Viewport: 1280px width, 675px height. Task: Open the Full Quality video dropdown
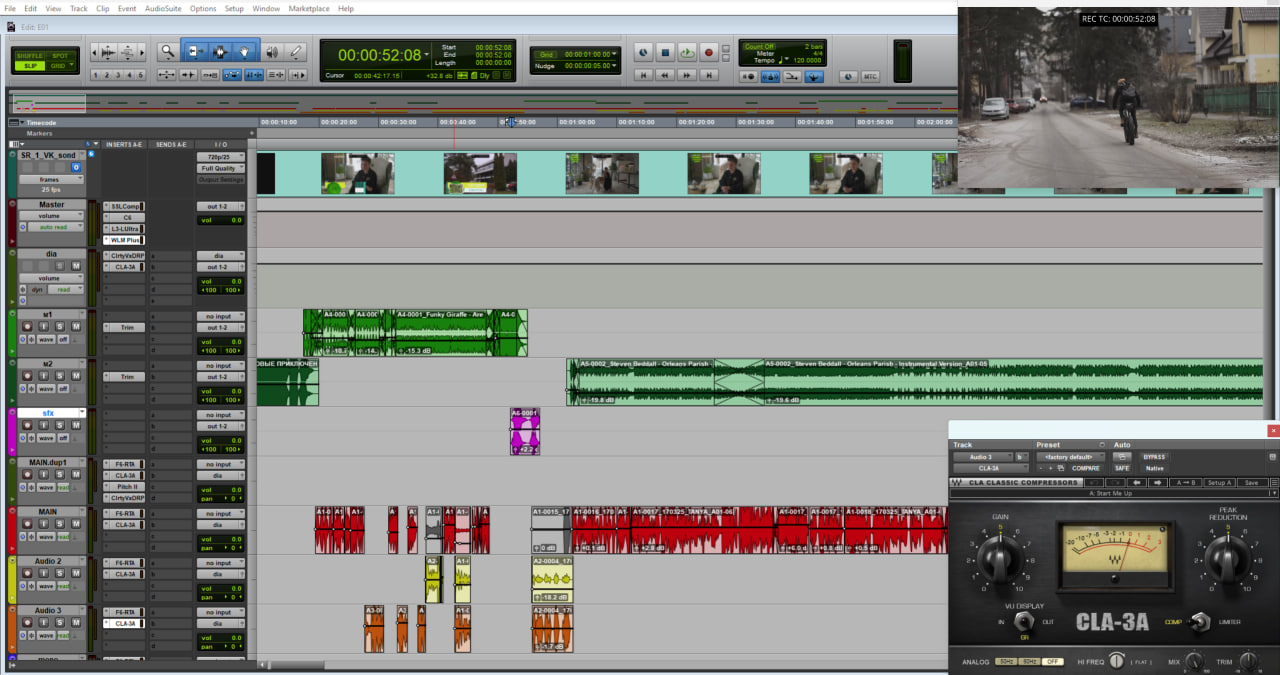coord(220,168)
